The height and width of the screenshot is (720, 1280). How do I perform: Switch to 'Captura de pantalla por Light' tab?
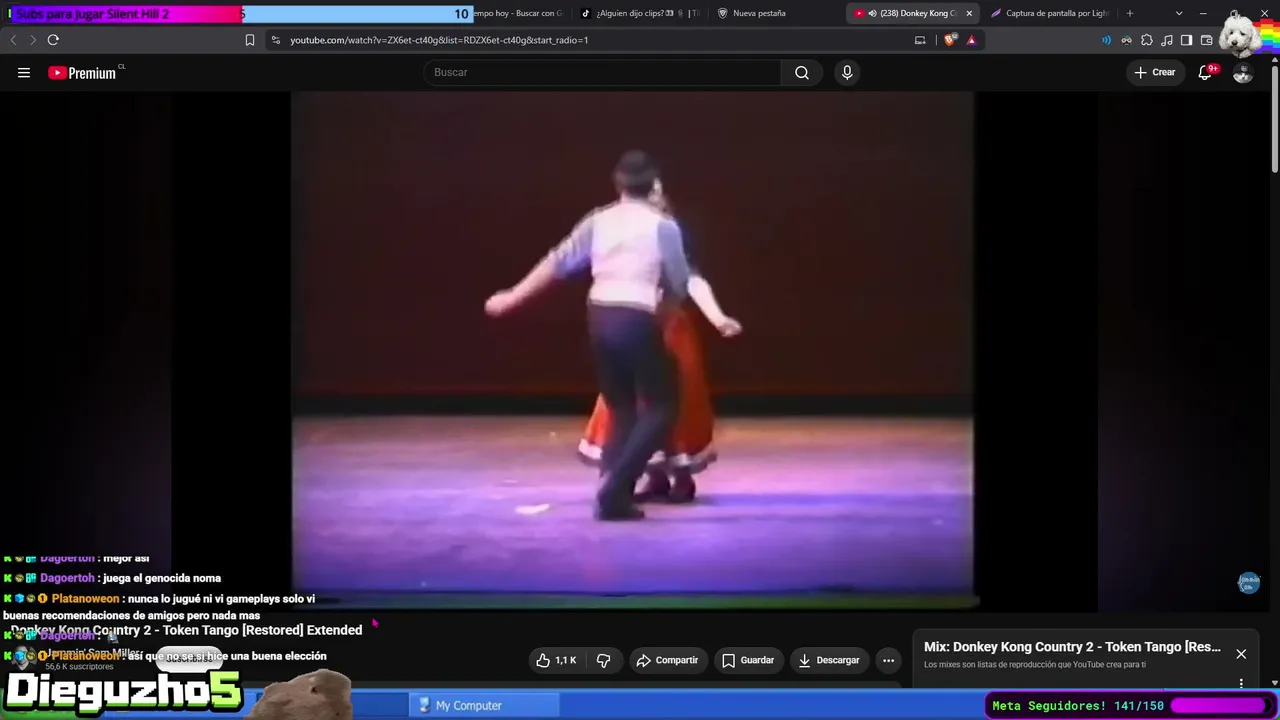pyautogui.click(x=1050, y=13)
